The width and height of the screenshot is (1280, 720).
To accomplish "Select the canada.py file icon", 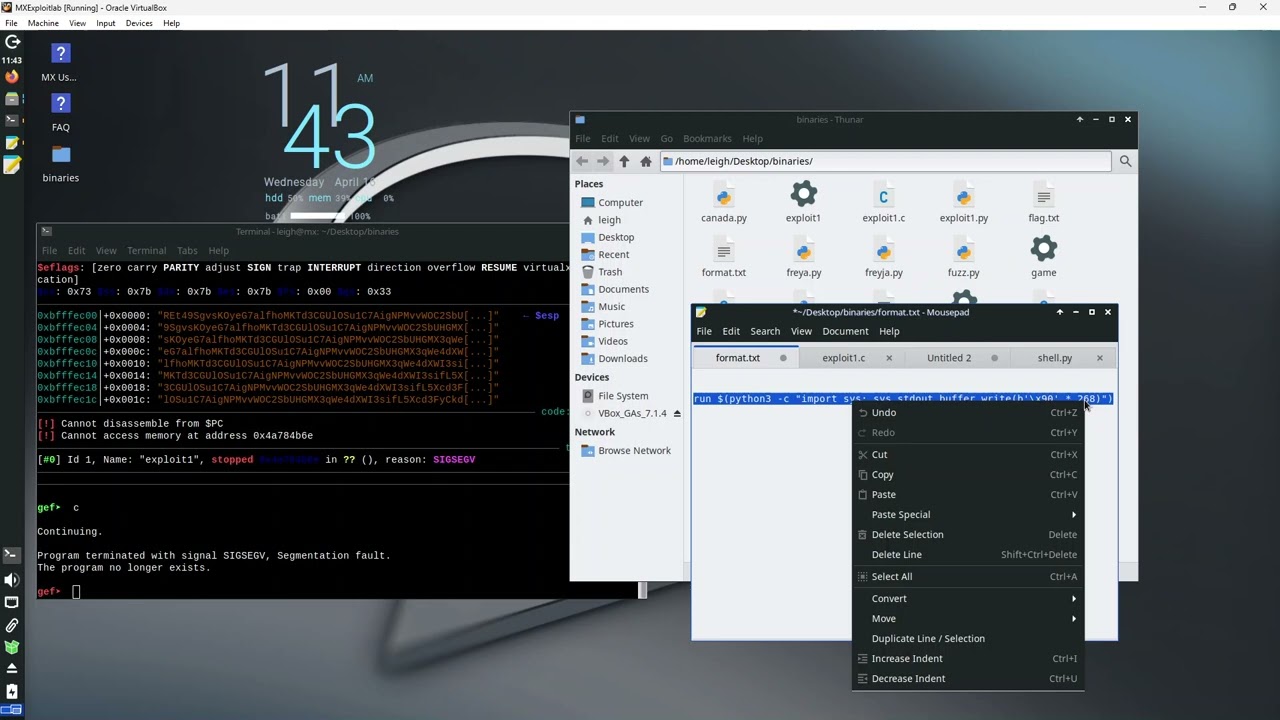I will [724, 203].
